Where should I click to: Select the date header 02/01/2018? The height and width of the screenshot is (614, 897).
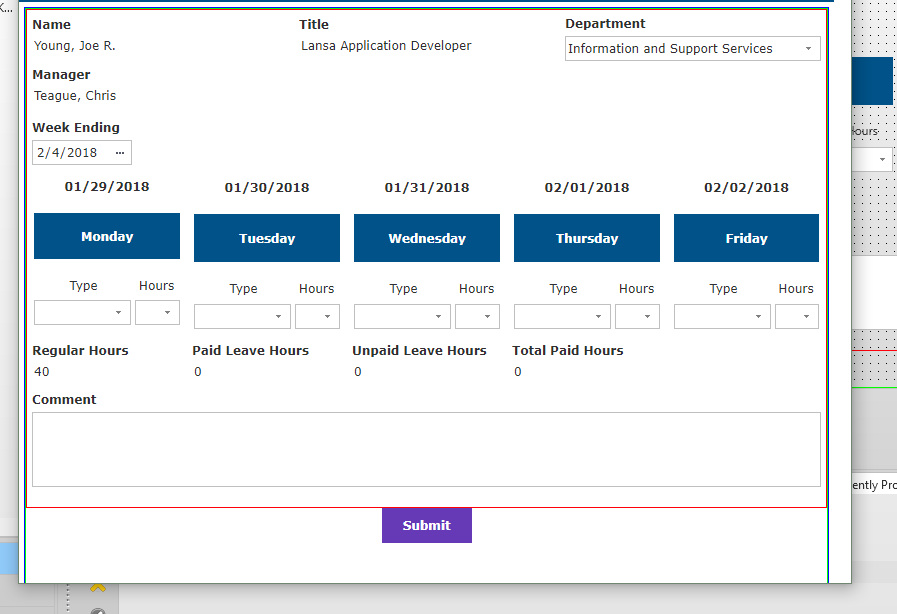pos(587,187)
